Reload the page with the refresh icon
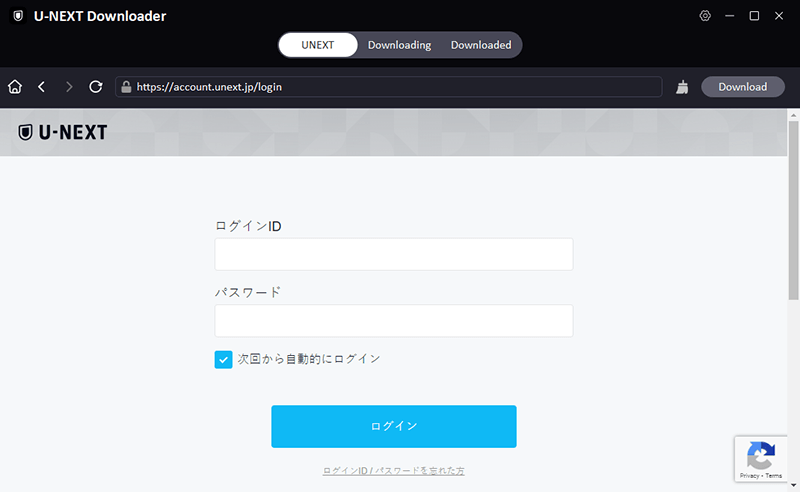Screen dimensions: 800x492 coord(96,87)
